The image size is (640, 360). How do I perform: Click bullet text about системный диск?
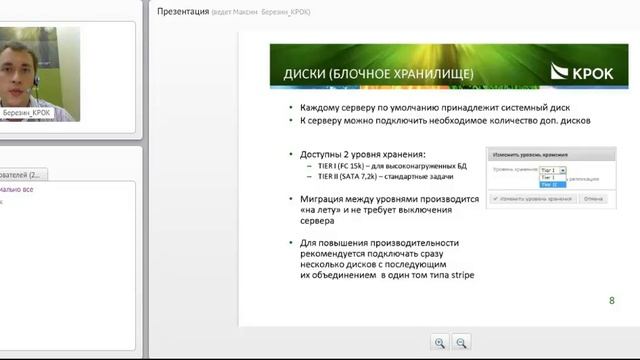pyautogui.click(x=435, y=108)
